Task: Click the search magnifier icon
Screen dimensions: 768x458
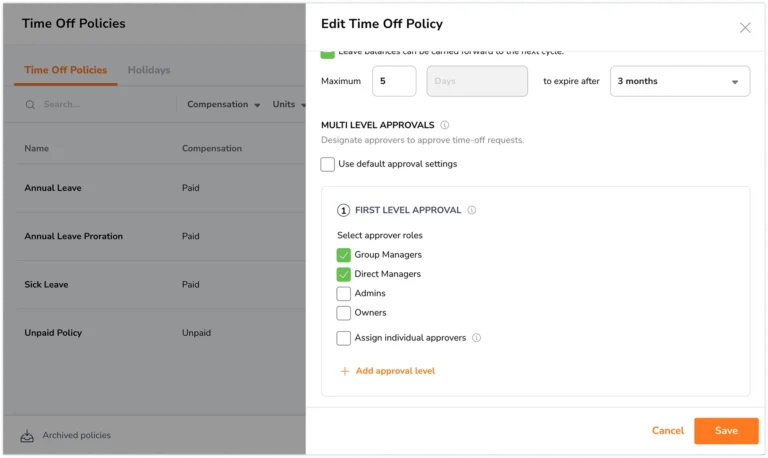Action: coord(30,105)
